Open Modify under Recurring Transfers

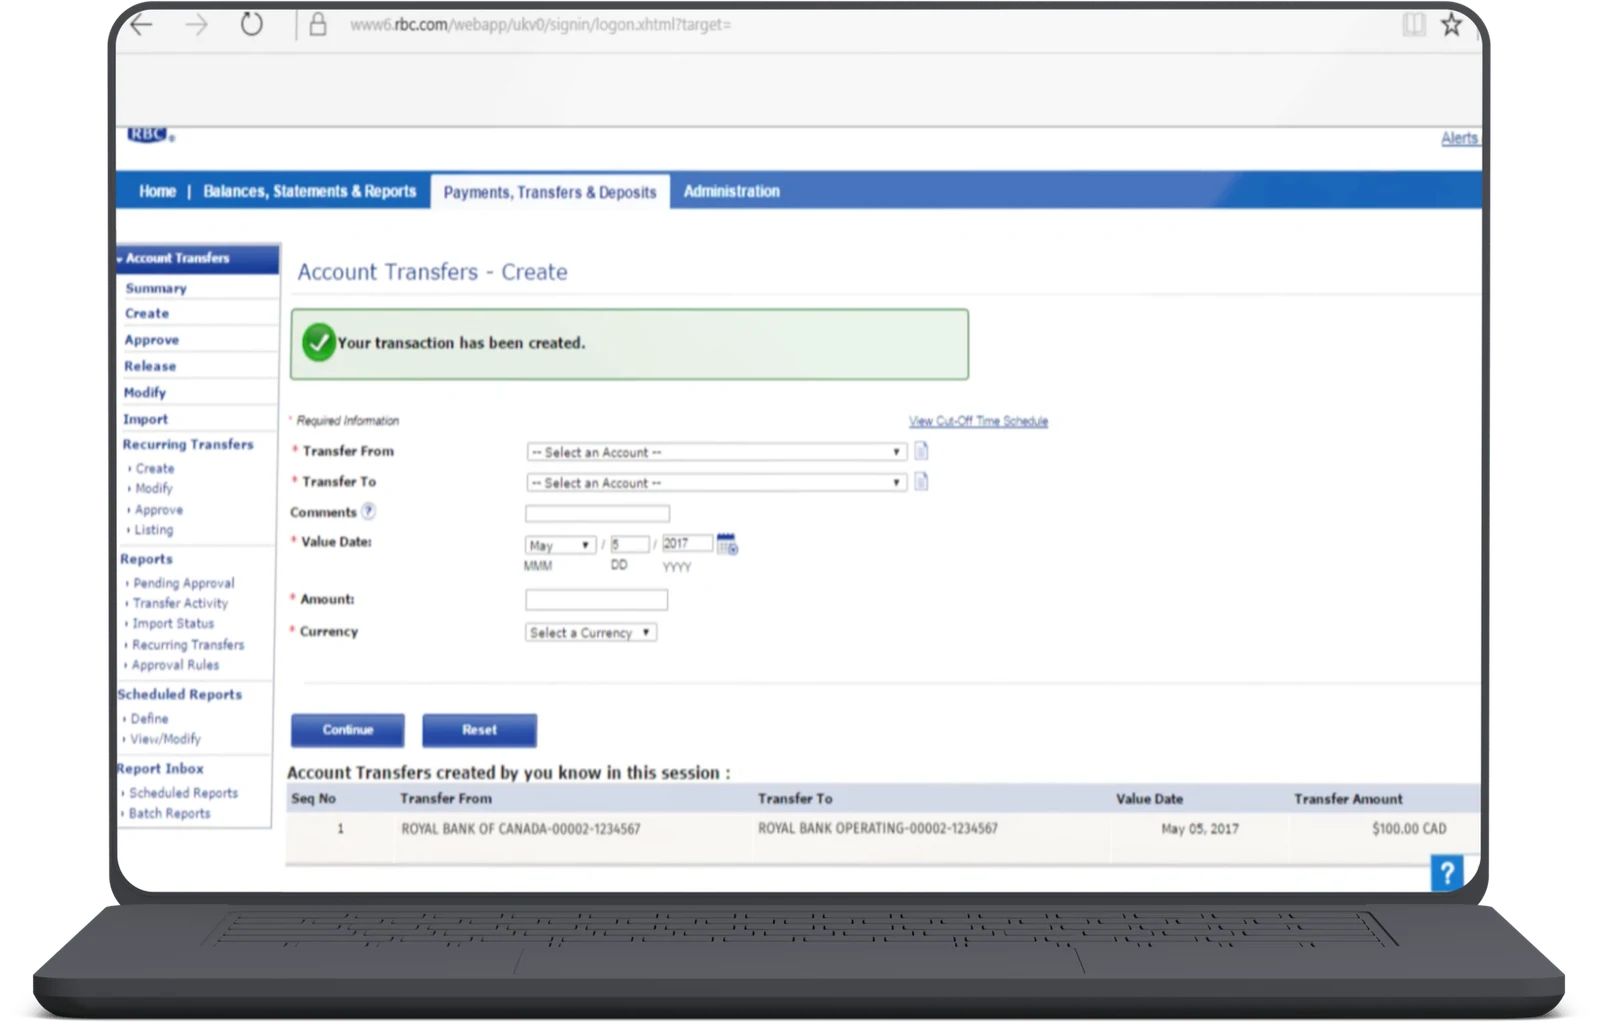(x=154, y=488)
